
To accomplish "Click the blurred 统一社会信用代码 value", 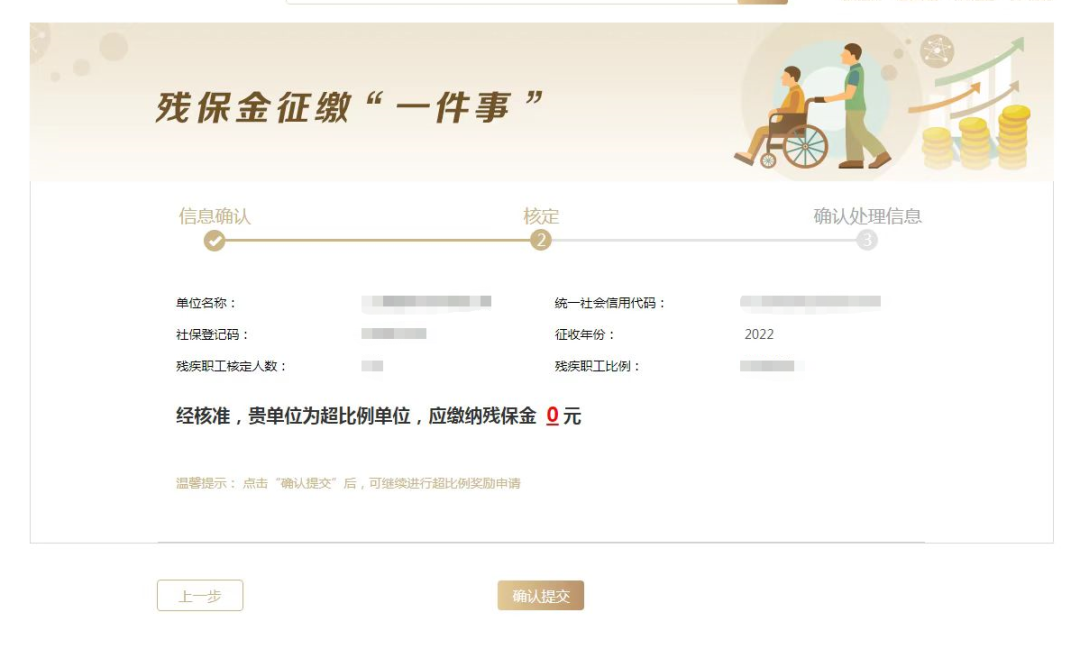I will coord(811,302).
